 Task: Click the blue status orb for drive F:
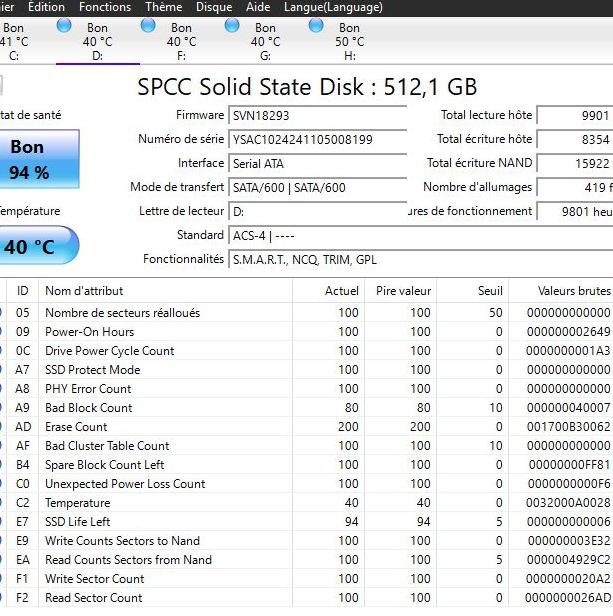148,26
